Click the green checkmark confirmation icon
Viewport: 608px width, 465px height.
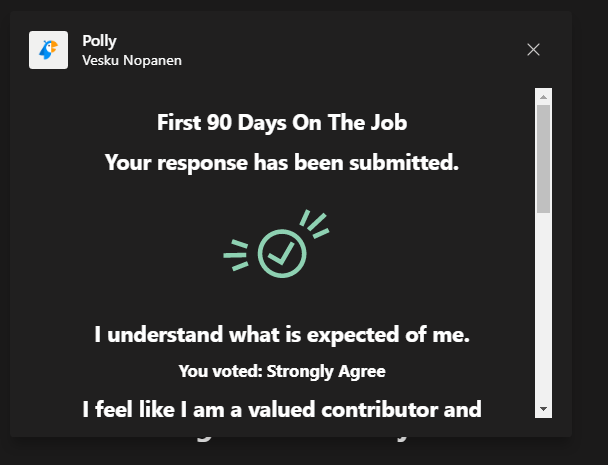pyautogui.click(x=282, y=253)
